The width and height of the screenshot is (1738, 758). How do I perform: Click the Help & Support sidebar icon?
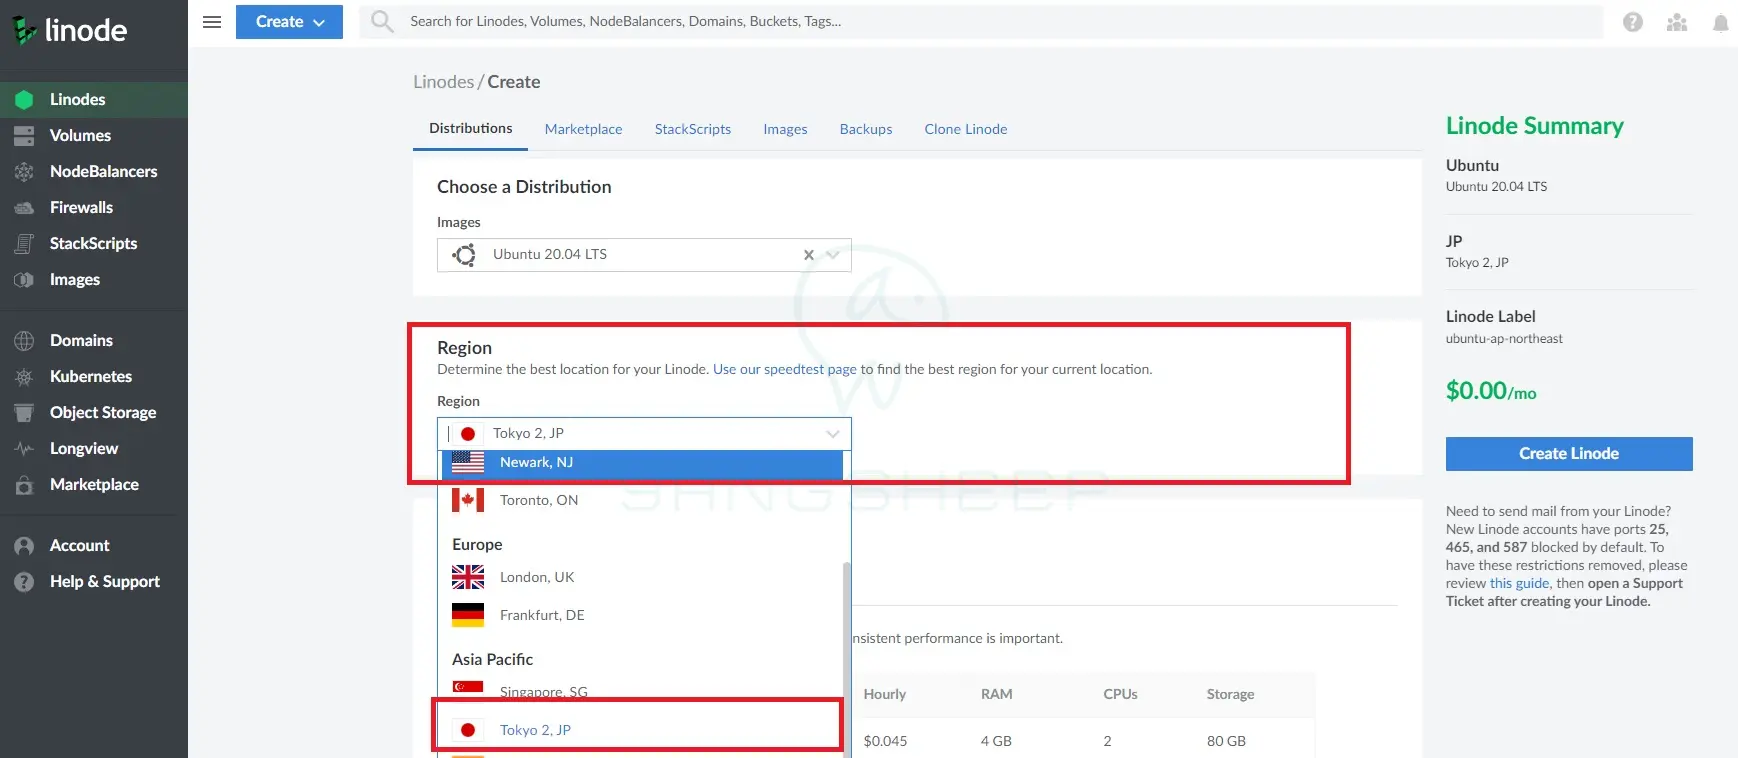coord(24,582)
